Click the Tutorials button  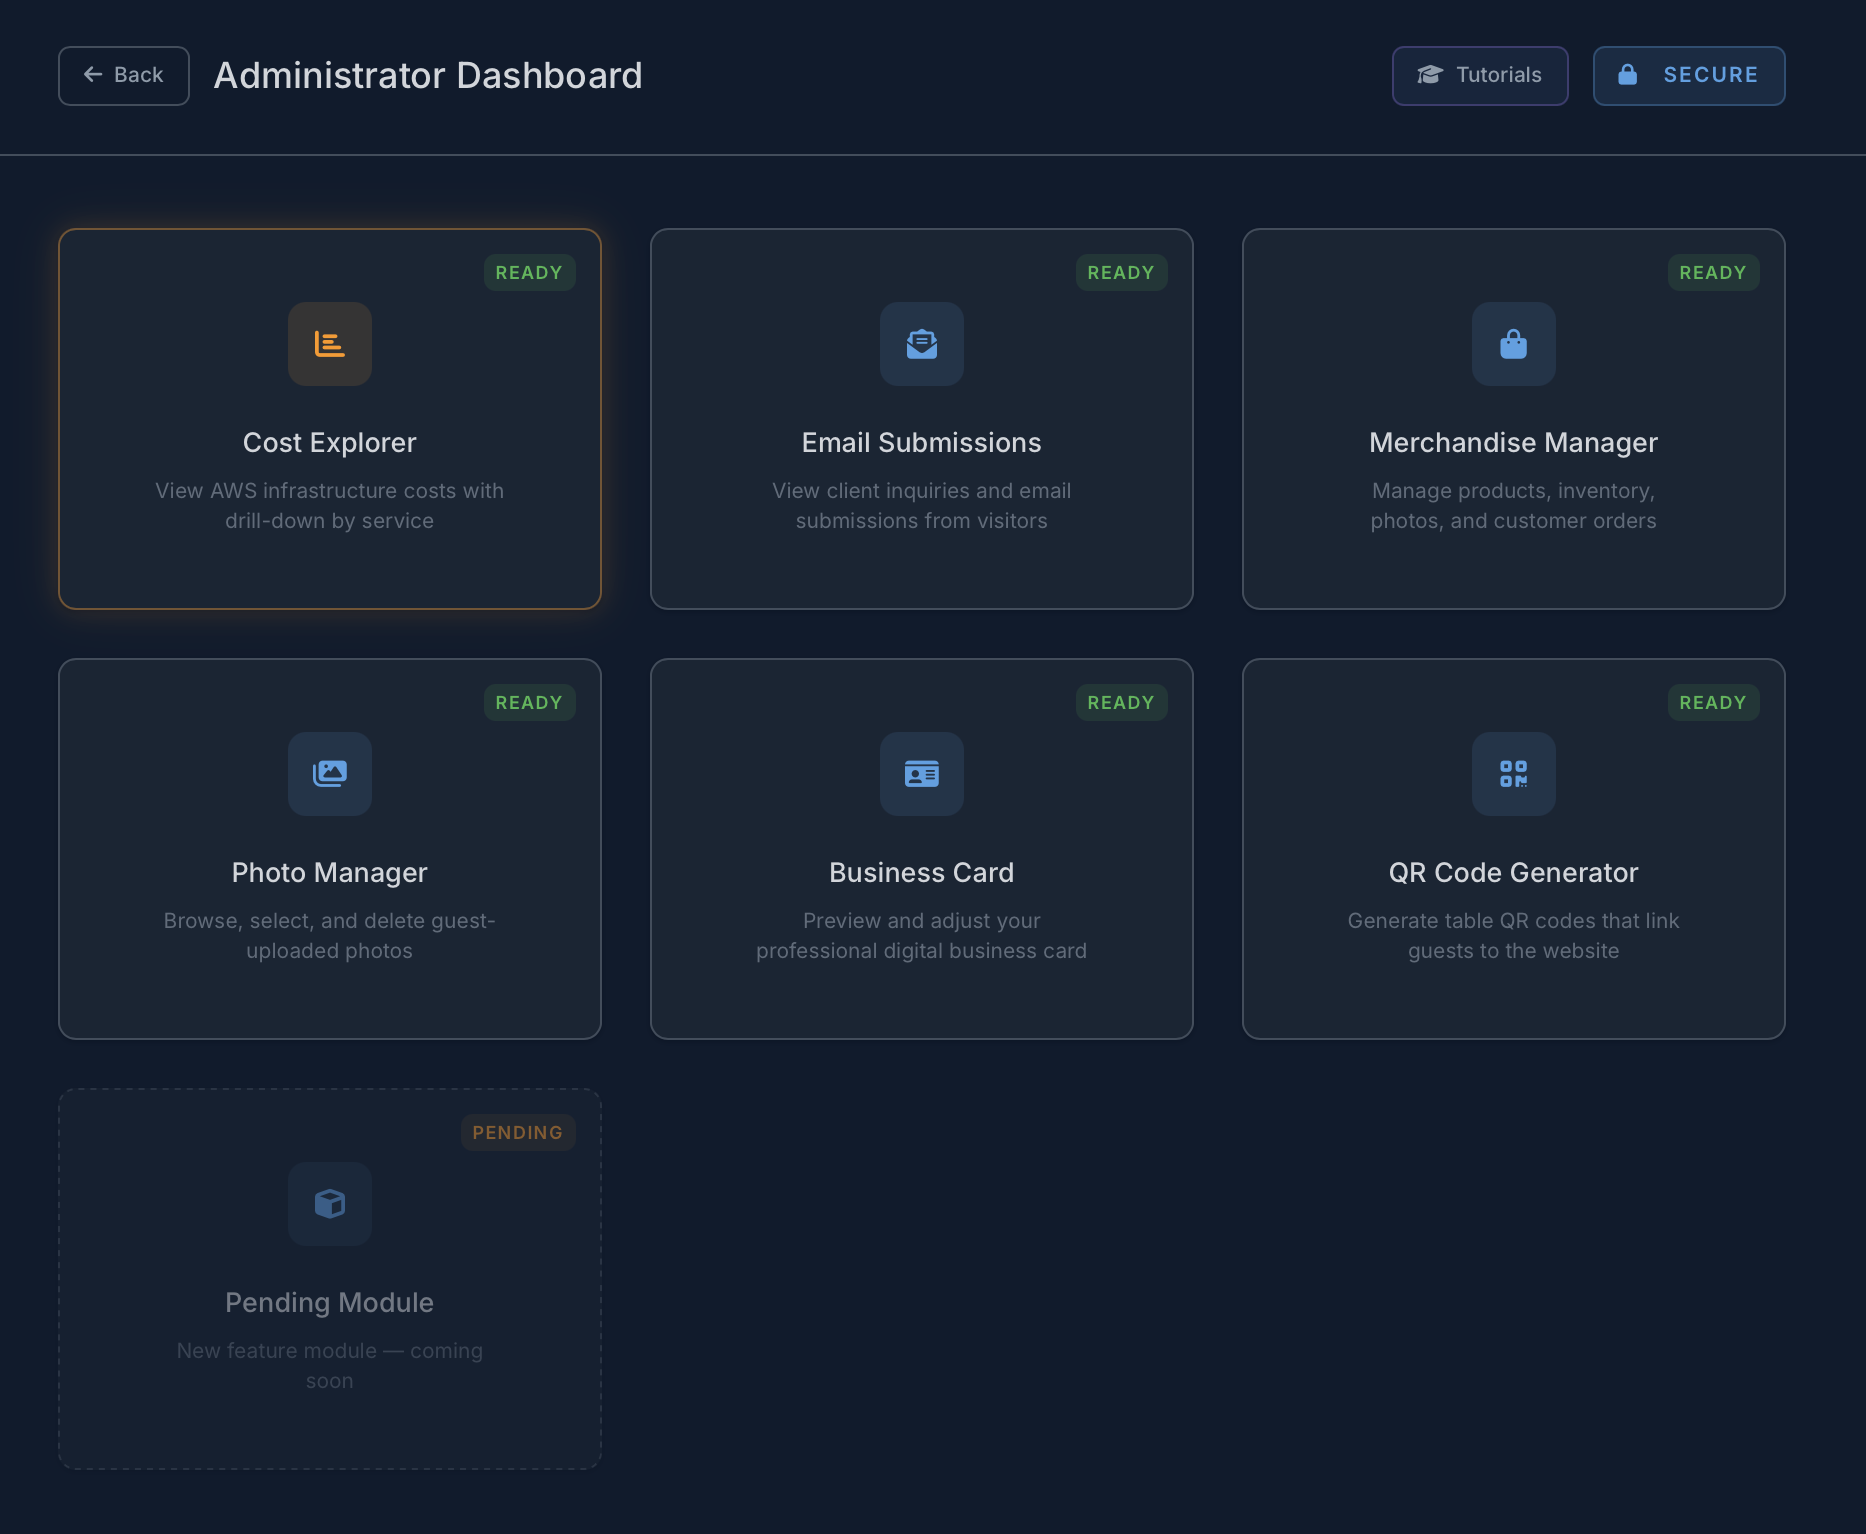coord(1480,75)
